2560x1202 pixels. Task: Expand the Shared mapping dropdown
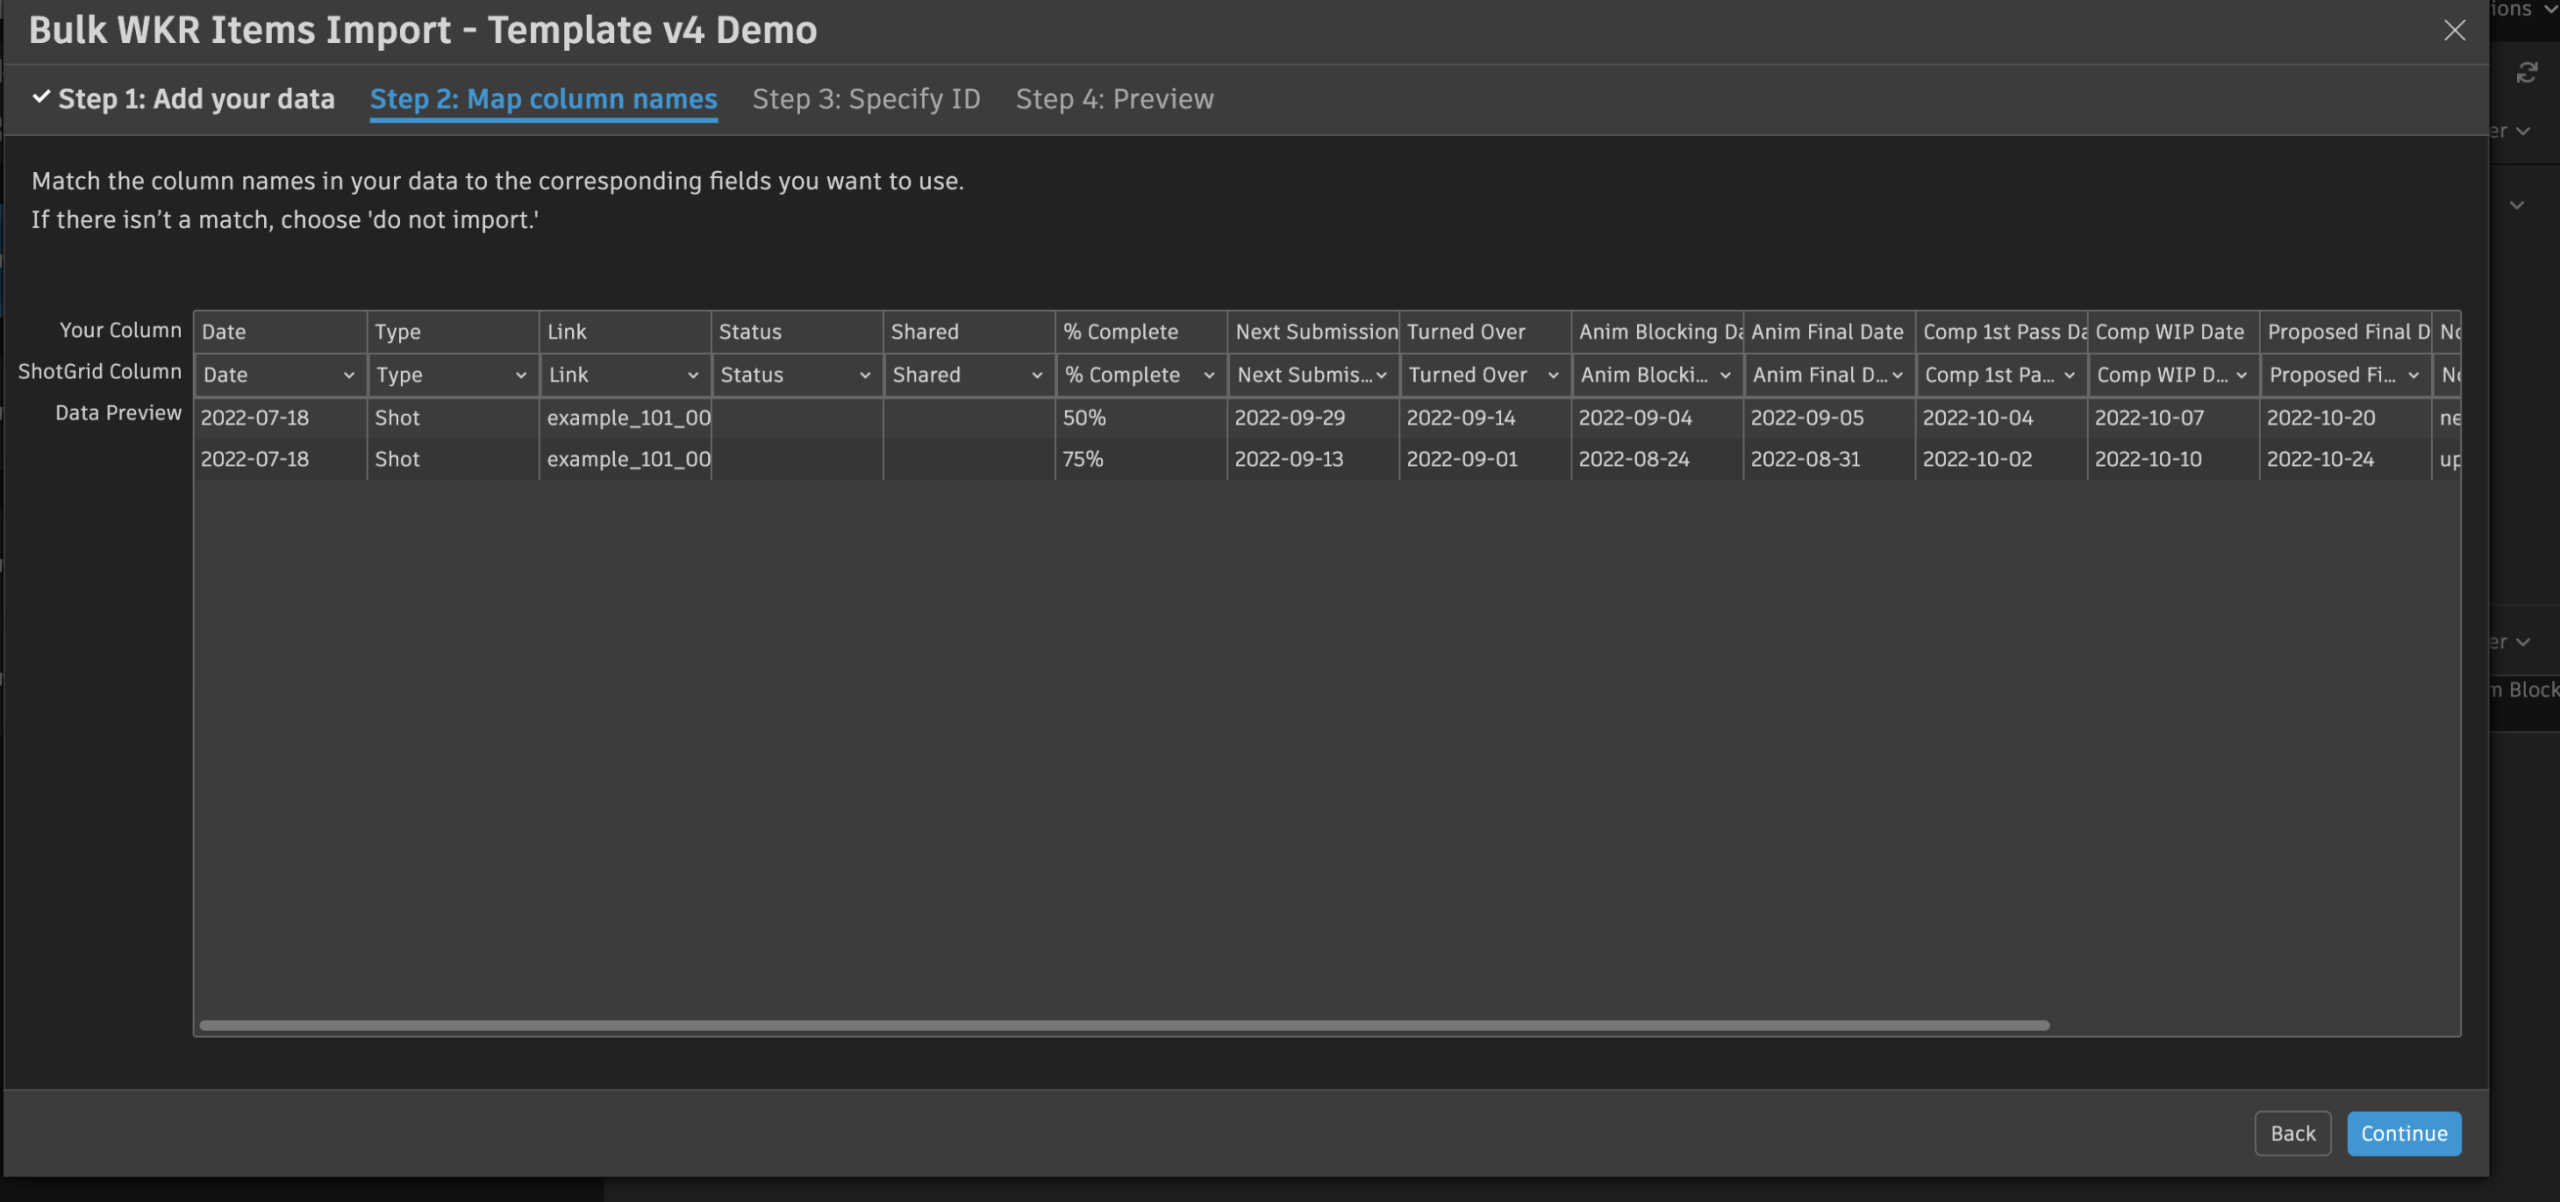[968, 375]
